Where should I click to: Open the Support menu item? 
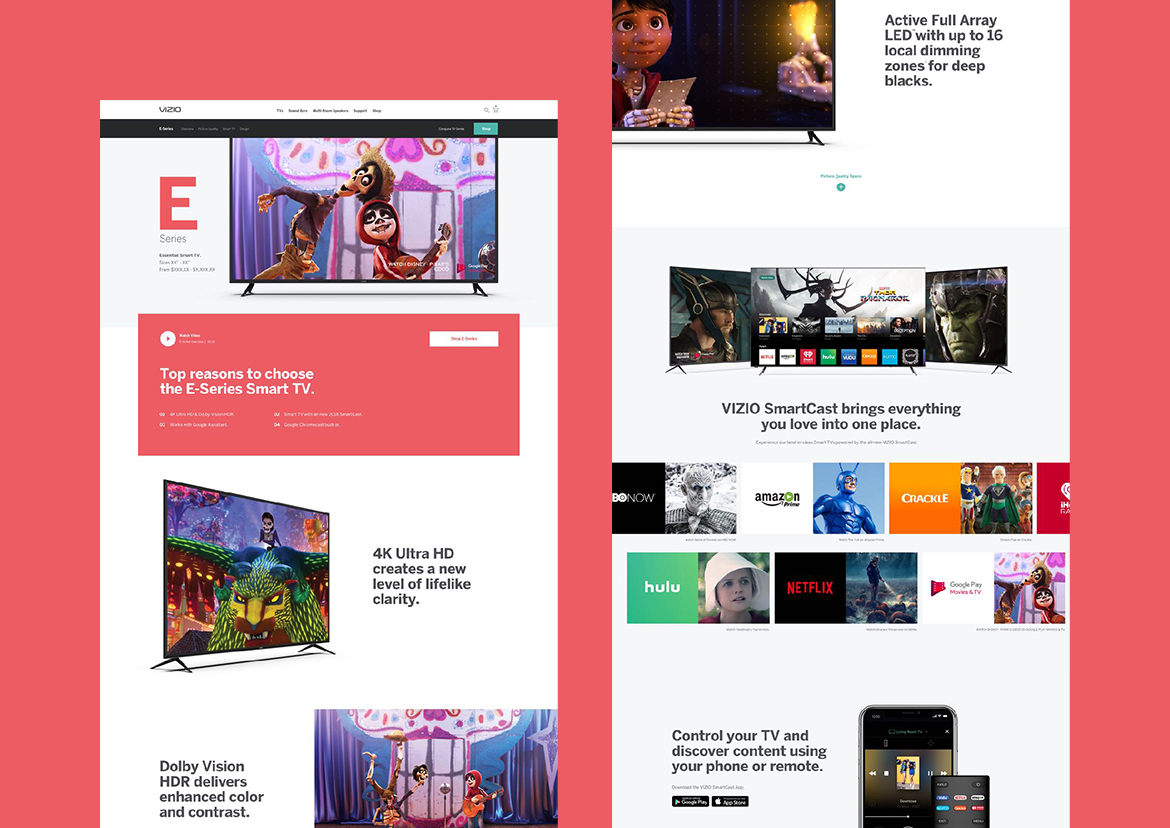point(360,111)
